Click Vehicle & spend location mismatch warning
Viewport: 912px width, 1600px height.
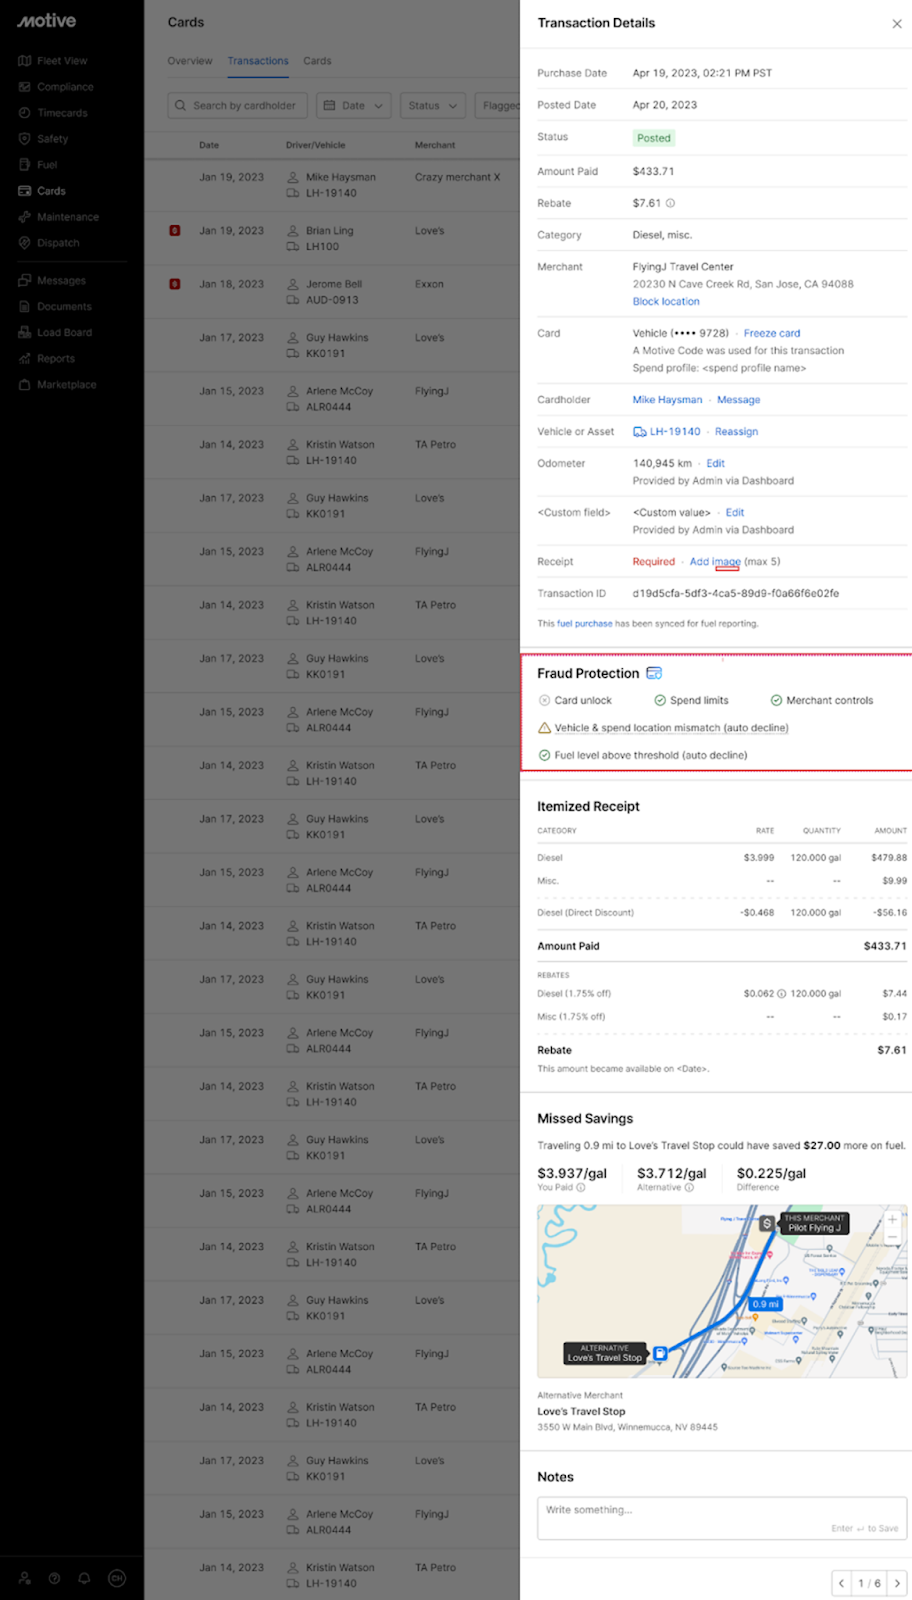(663, 728)
